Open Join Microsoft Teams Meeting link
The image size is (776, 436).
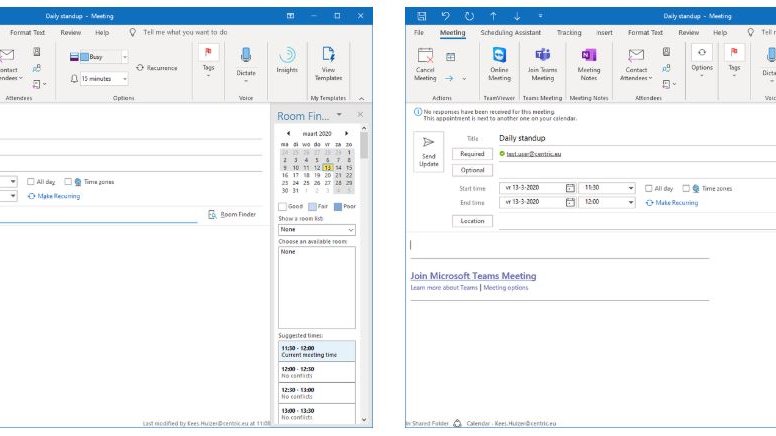pos(473,276)
